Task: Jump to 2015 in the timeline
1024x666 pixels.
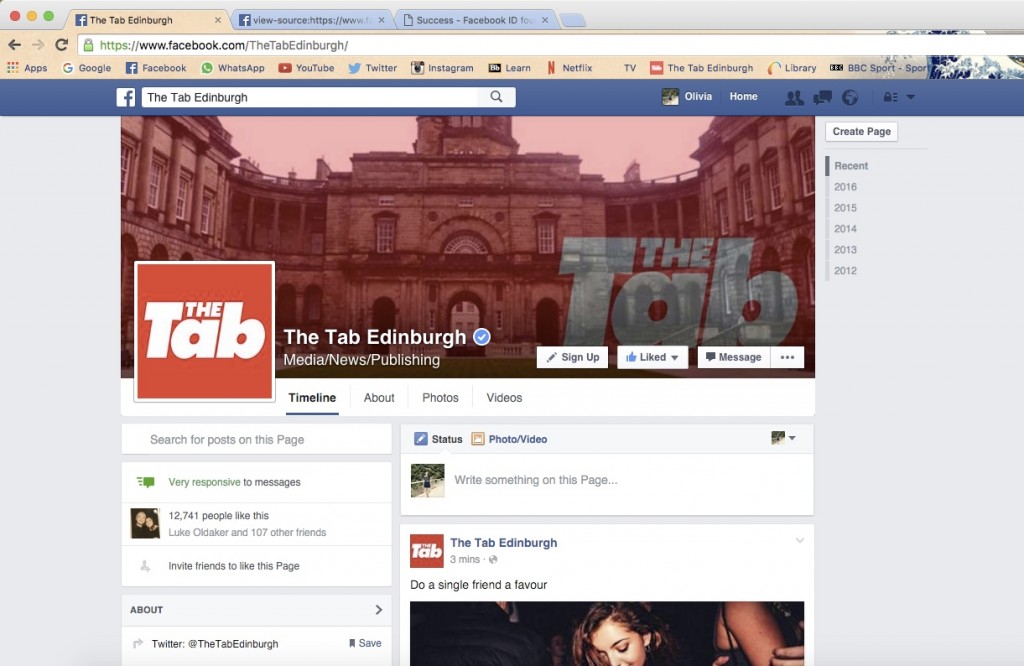Action: tap(845, 208)
